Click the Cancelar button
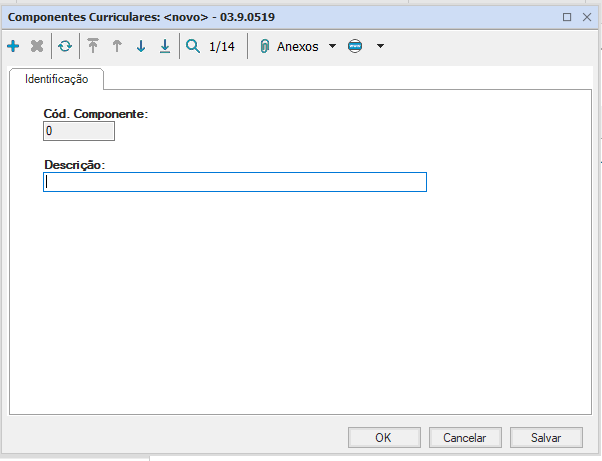602x461 pixels. coord(465,437)
